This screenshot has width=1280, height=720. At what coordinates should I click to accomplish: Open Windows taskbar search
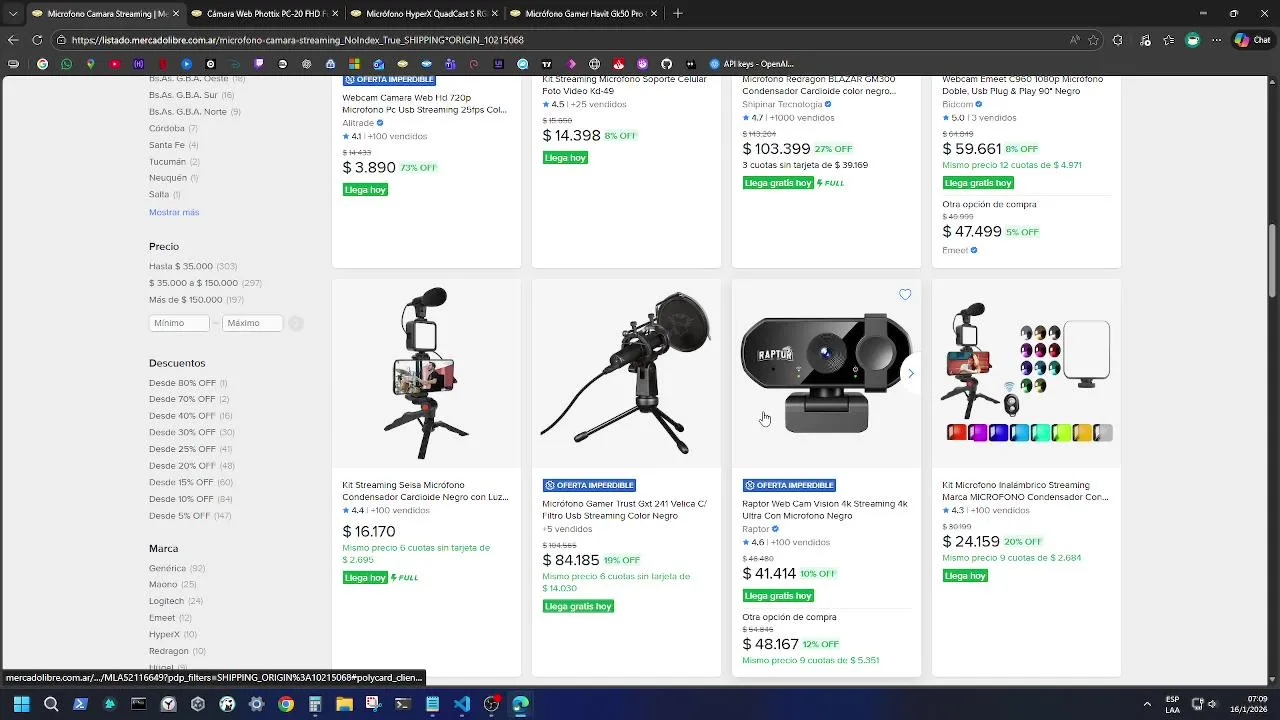[51, 704]
